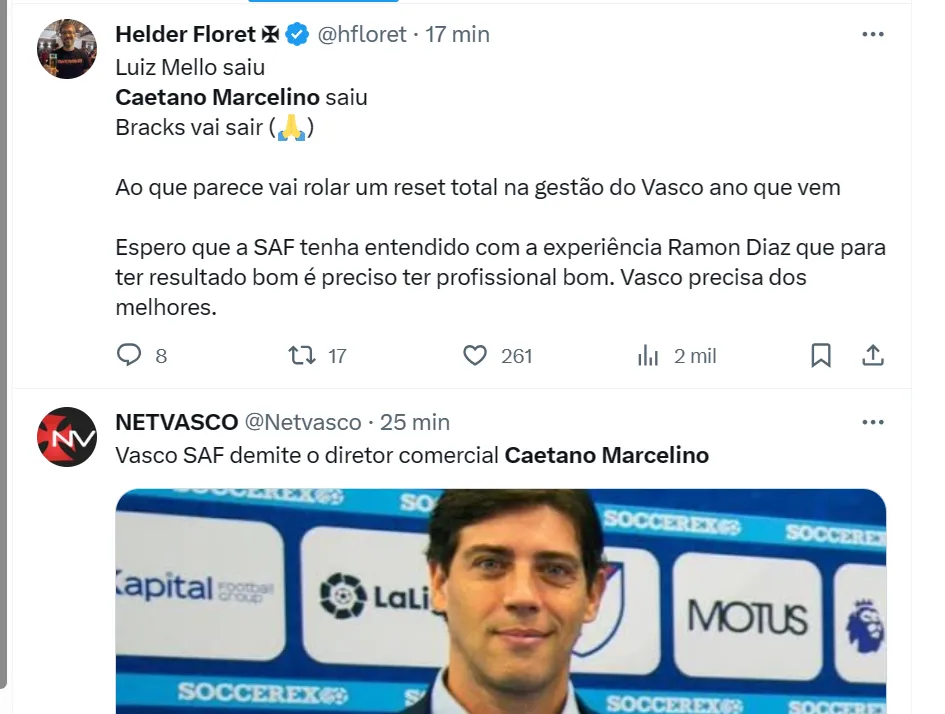Open more options for Helder Floret's tweet

872,34
